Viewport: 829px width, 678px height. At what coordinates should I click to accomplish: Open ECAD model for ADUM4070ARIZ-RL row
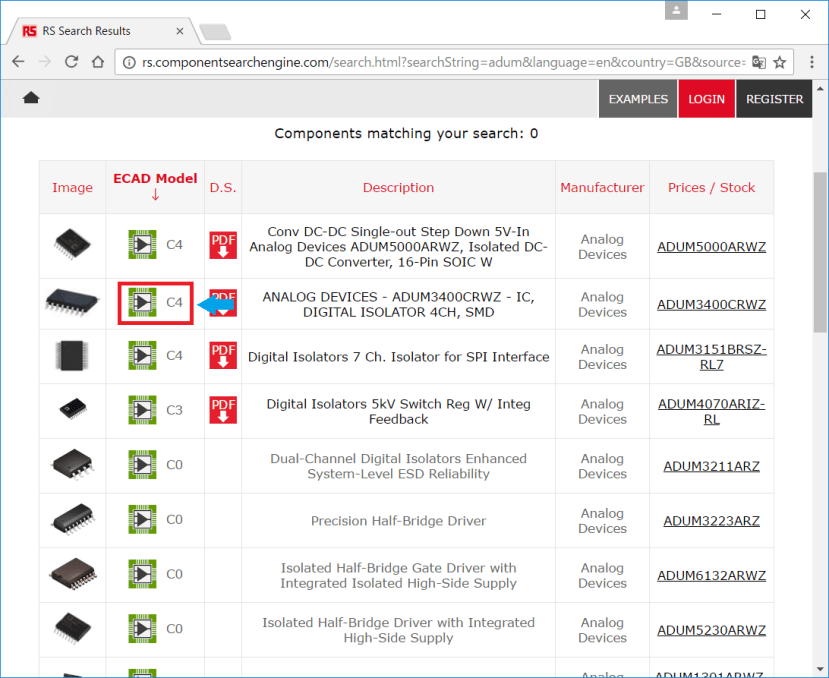tap(142, 410)
